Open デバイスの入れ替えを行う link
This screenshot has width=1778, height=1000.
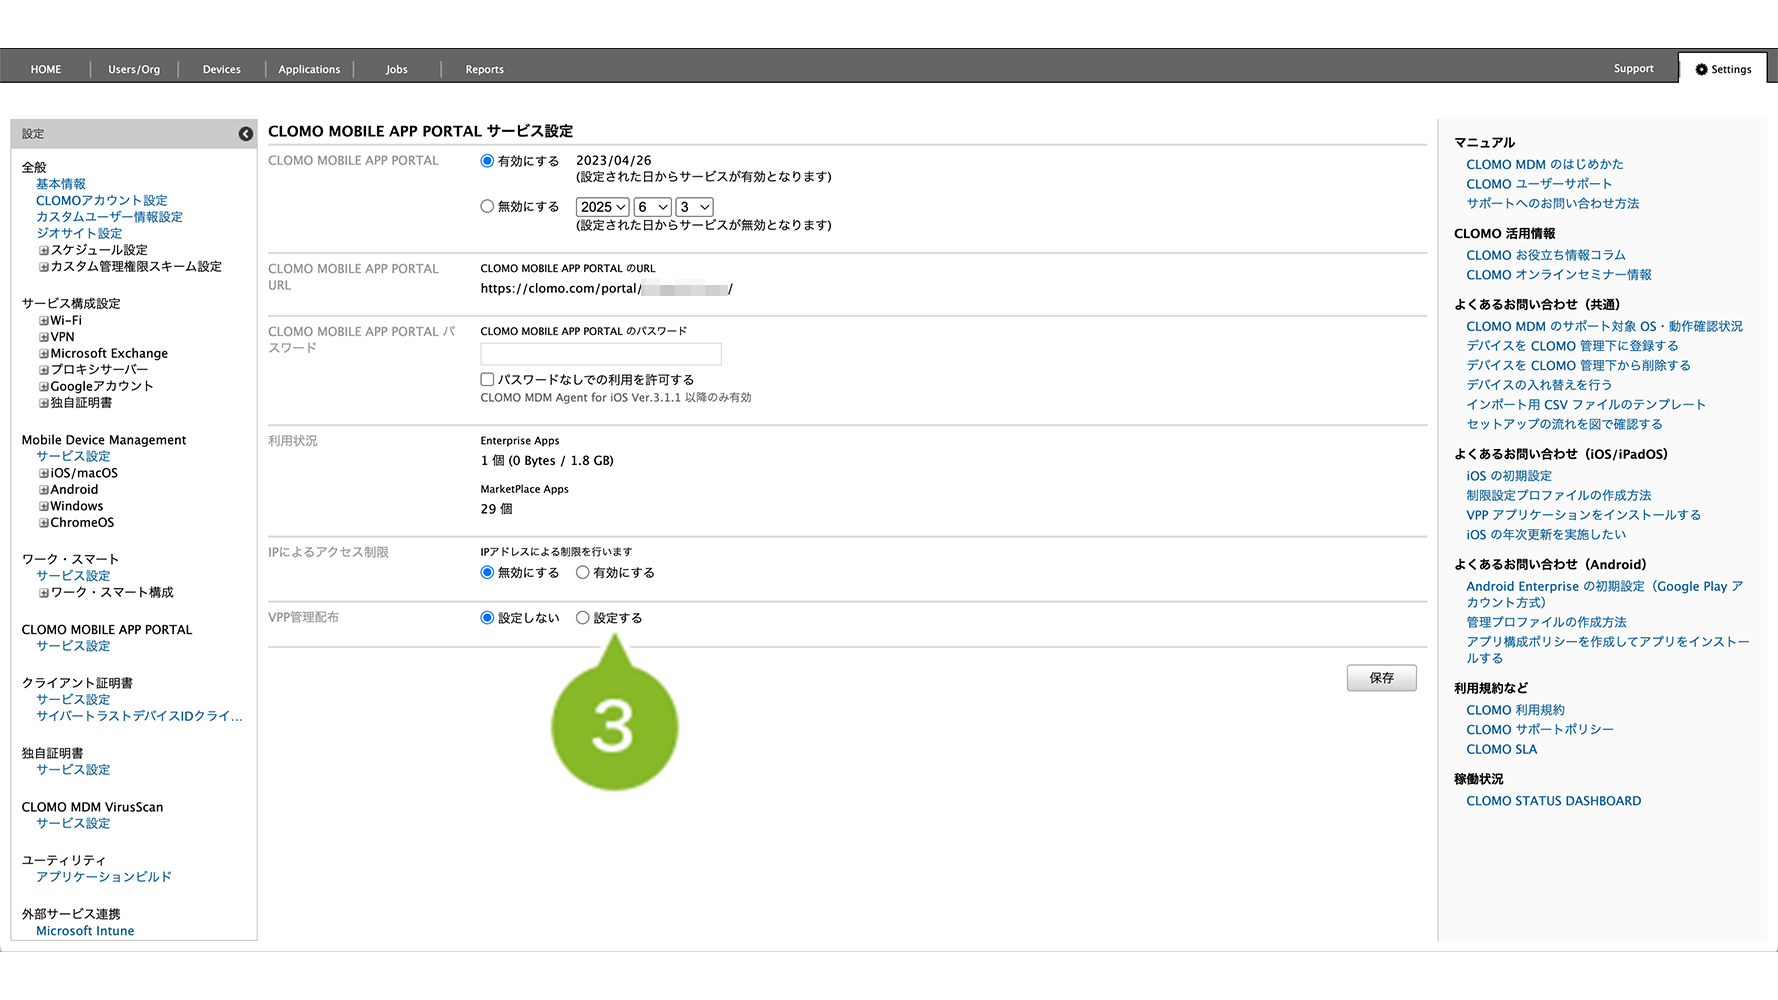[x=1539, y=385]
